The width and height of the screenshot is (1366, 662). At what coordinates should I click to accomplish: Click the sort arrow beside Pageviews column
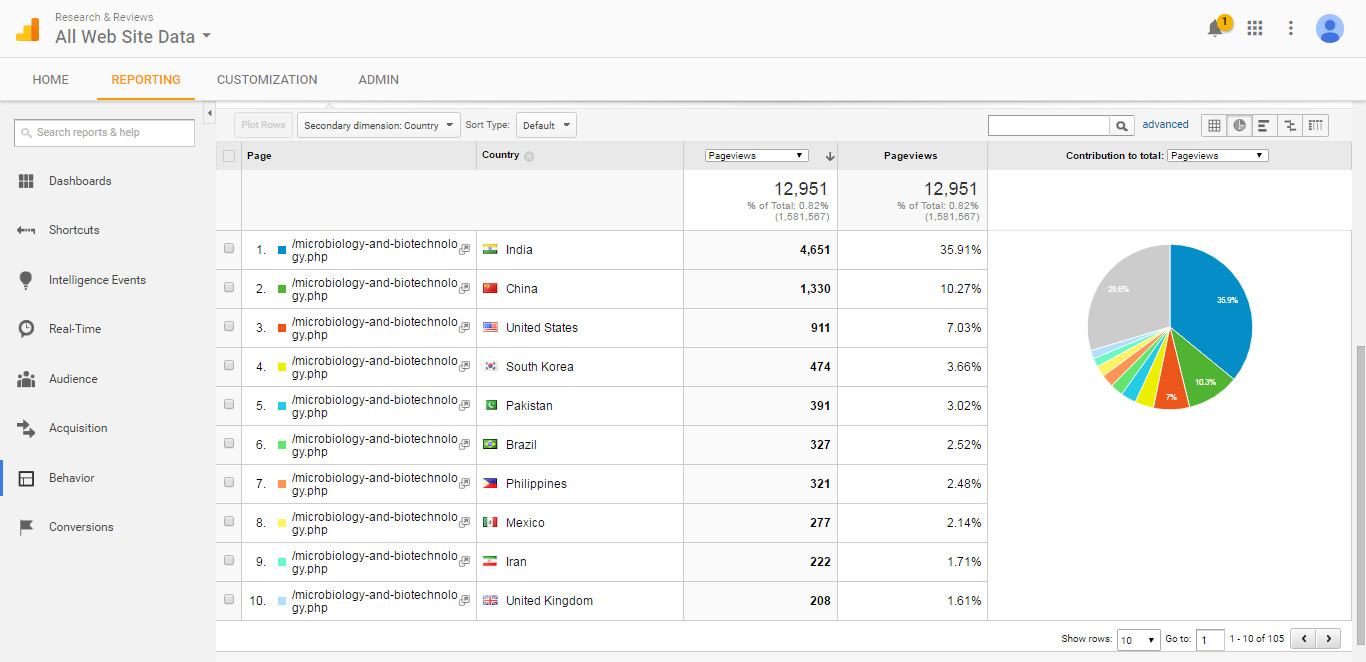click(x=829, y=156)
